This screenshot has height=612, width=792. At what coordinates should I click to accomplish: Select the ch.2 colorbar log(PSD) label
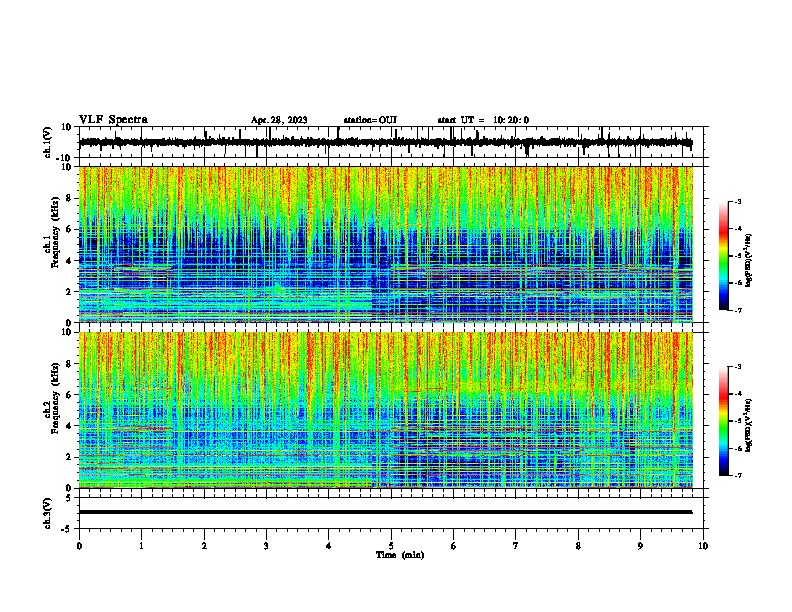click(748, 425)
